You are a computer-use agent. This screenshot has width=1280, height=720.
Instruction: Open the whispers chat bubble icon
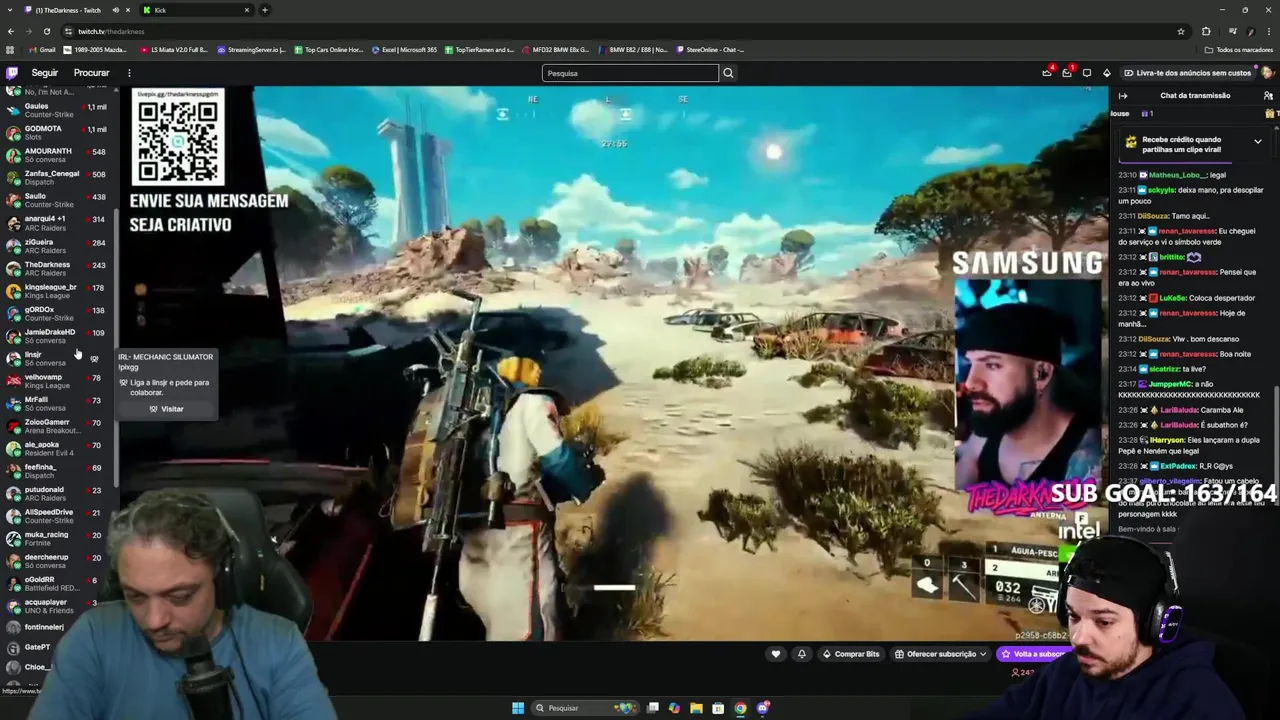pos(1087,73)
